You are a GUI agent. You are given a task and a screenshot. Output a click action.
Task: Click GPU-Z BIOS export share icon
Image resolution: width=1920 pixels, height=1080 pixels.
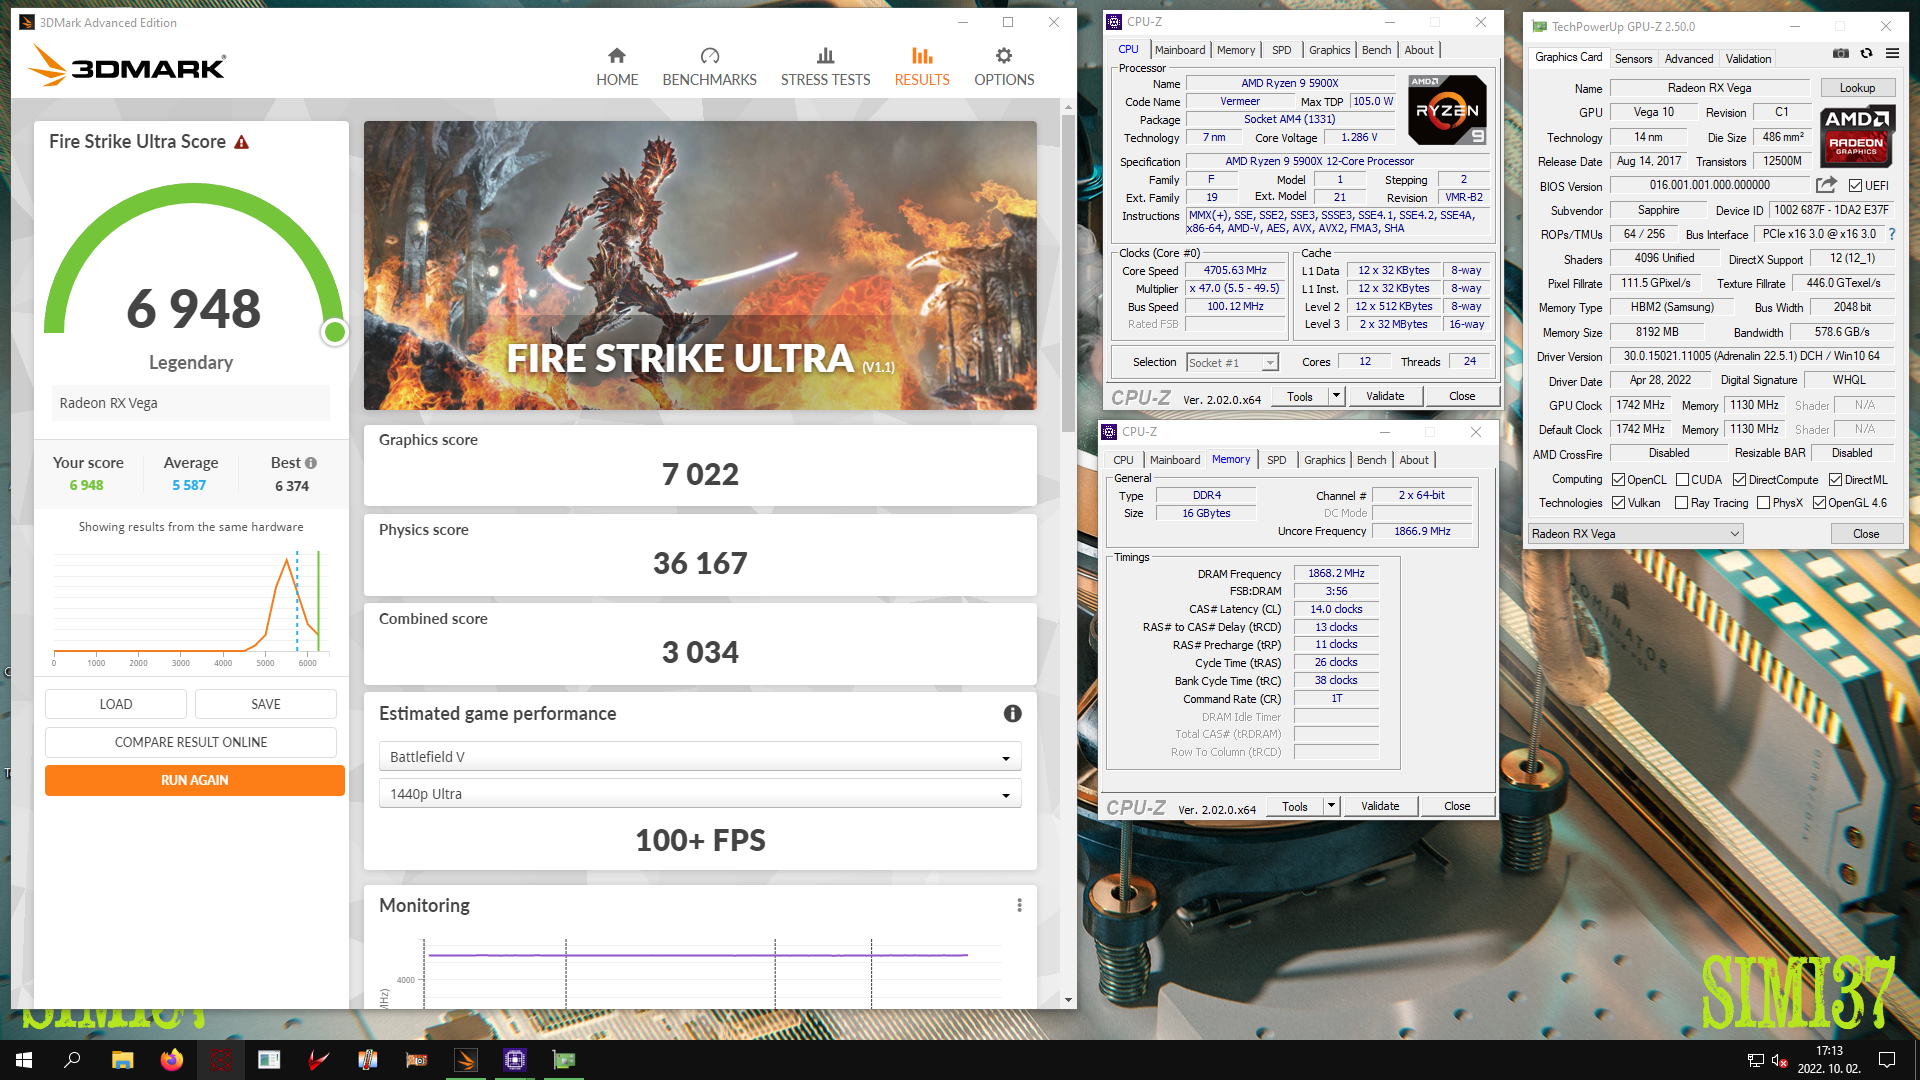(1827, 185)
